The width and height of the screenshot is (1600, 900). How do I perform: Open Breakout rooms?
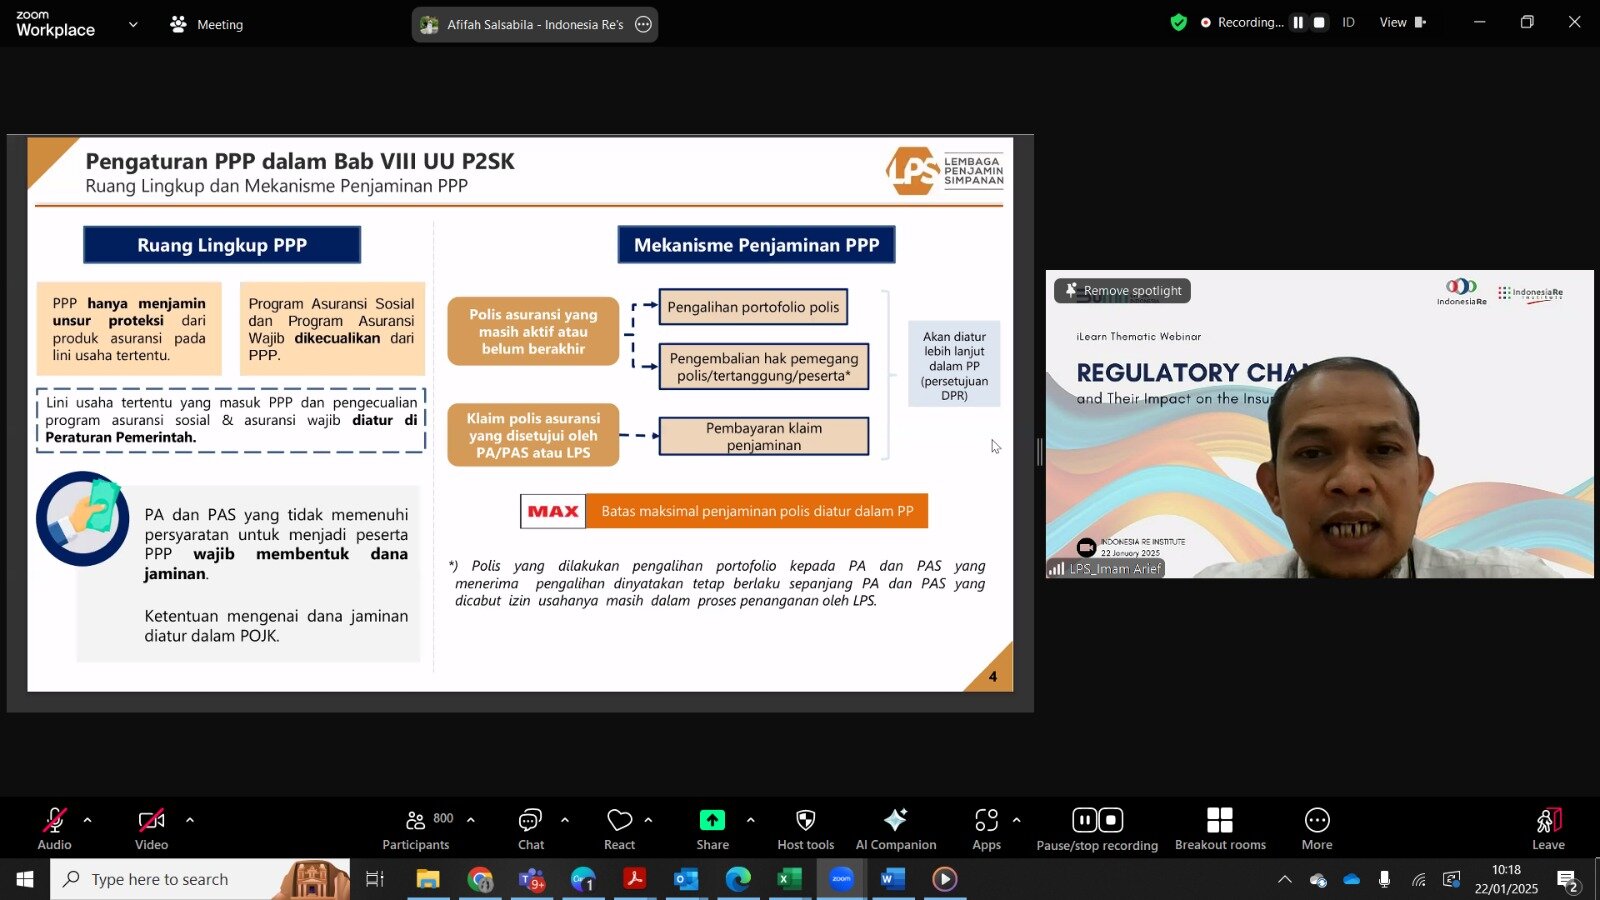tap(1220, 829)
